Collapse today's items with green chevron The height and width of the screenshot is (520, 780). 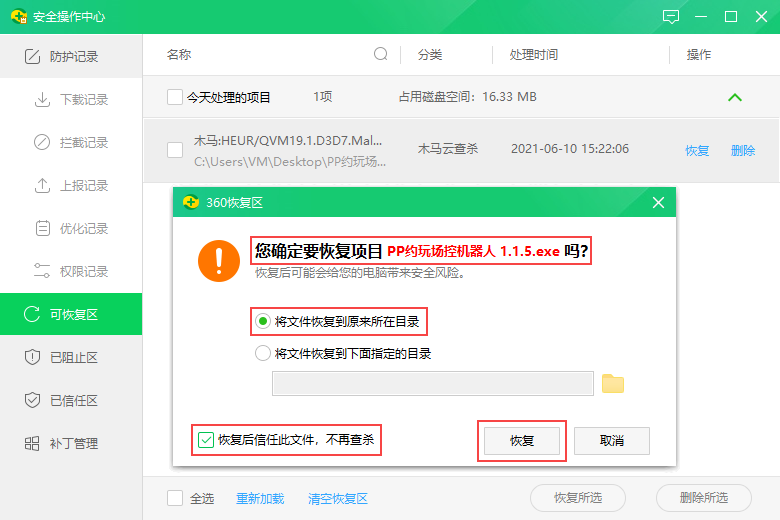tap(735, 97)
